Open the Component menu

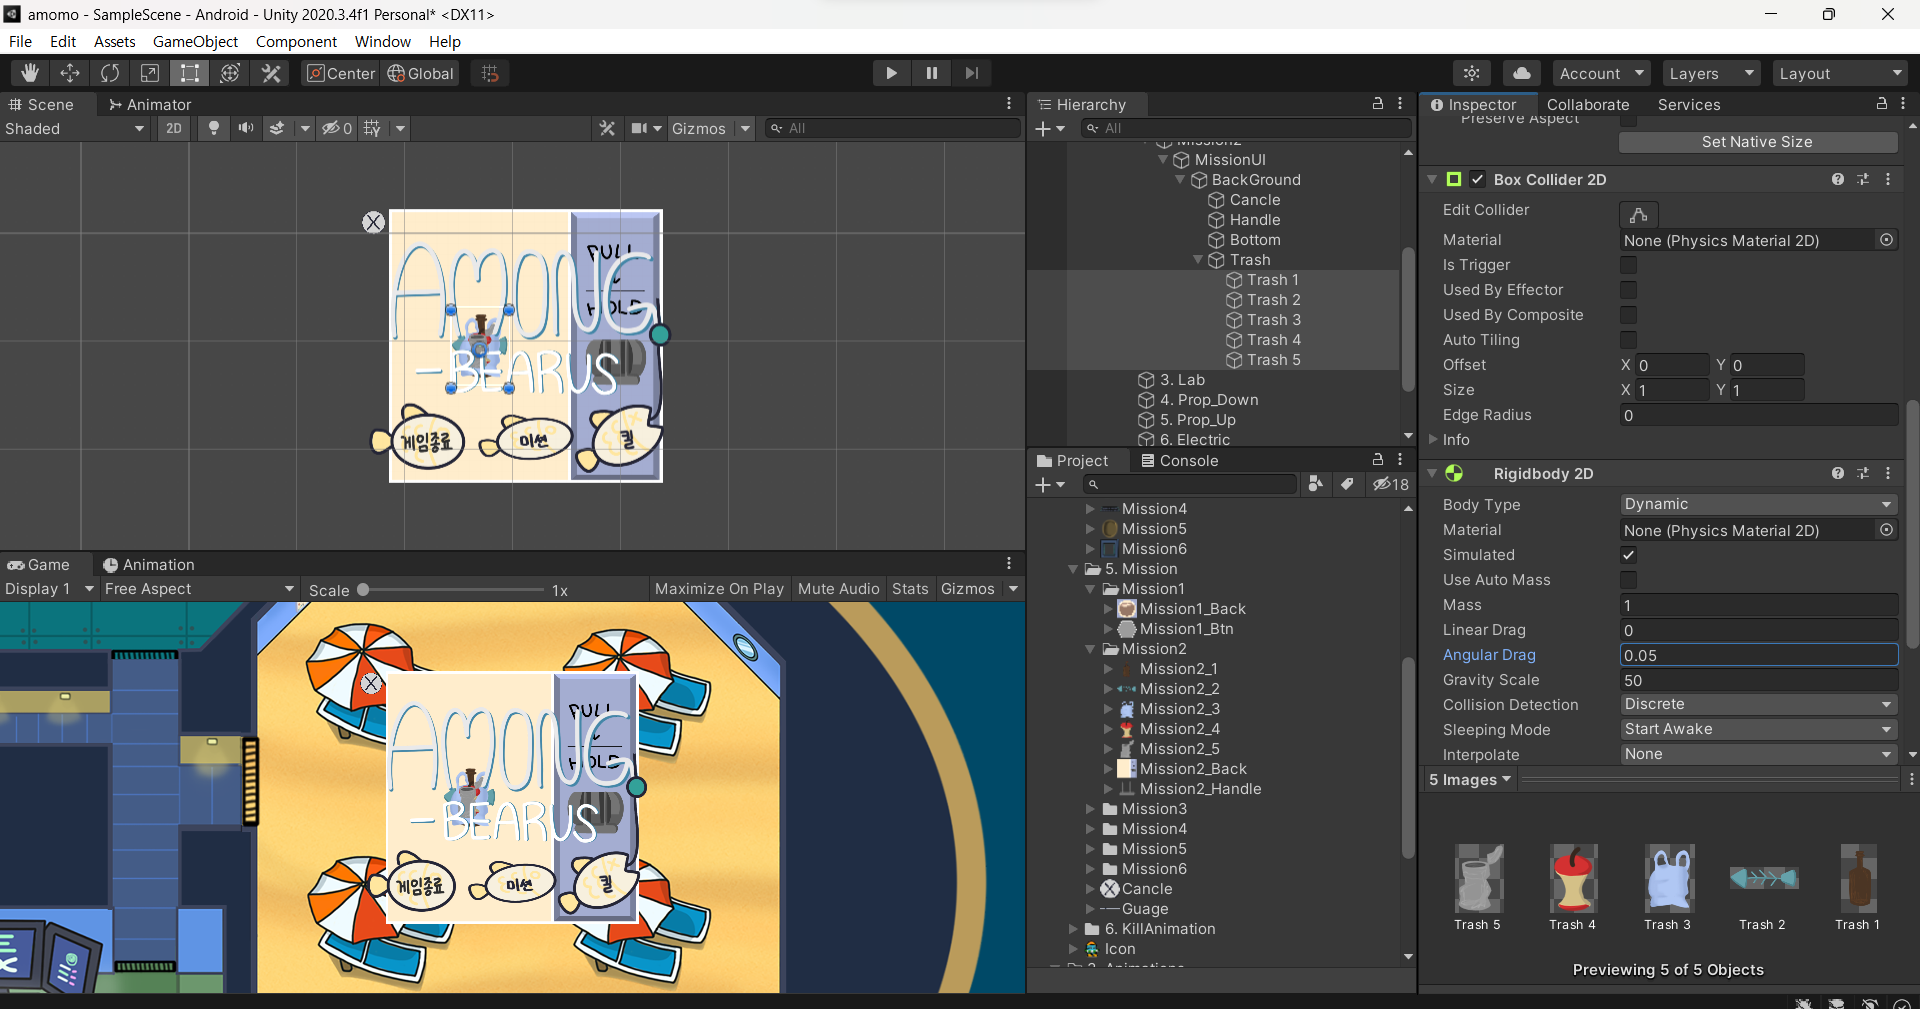coord(296,41)
